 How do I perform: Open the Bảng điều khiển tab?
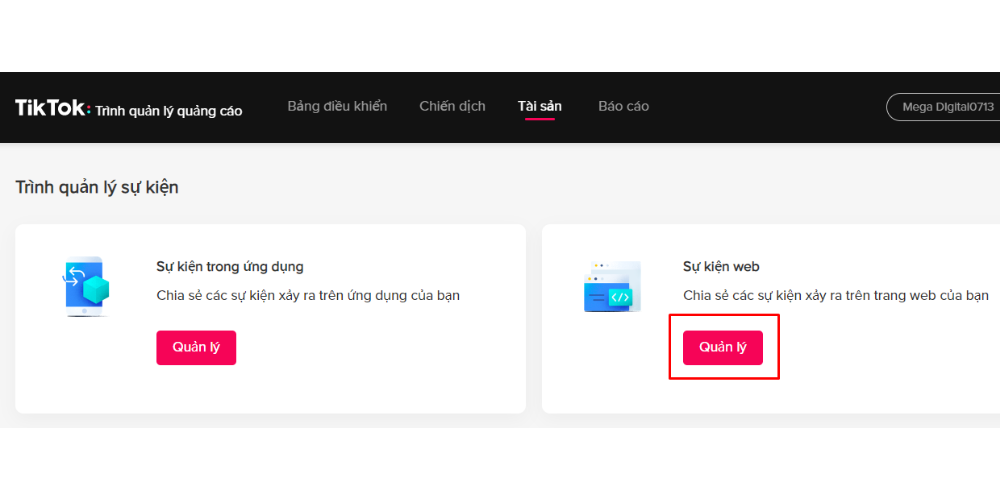pos(337,107)
